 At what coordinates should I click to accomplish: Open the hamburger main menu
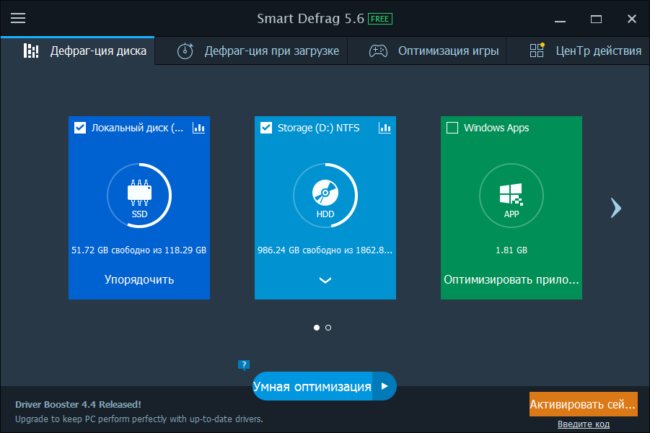[17, 18]
